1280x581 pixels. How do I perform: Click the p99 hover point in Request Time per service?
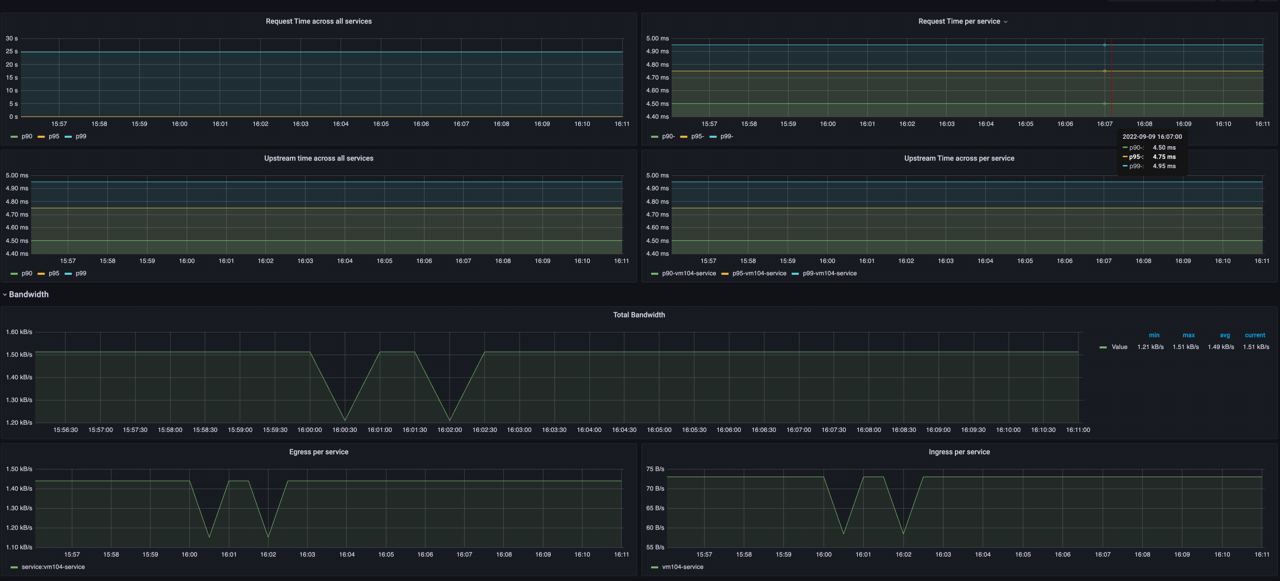(x=1104, y=45)
